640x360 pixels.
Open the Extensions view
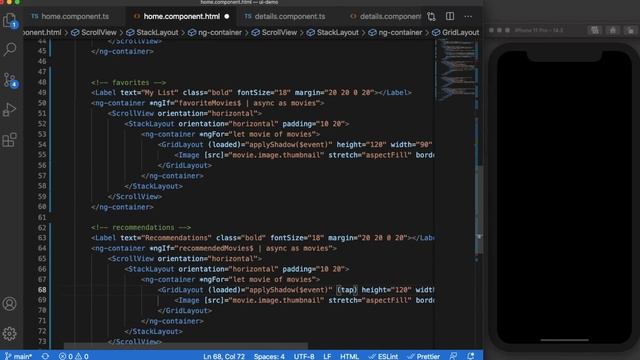(x=10, y=140)
